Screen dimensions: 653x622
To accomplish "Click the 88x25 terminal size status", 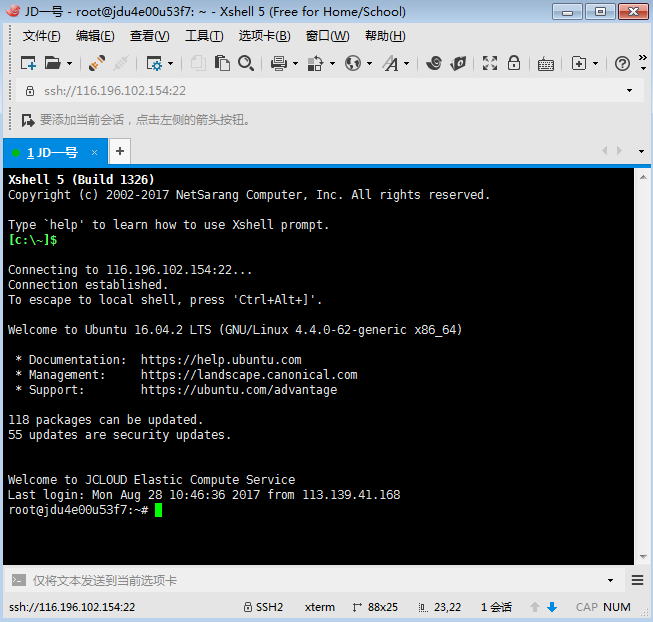I will point(375,607).
